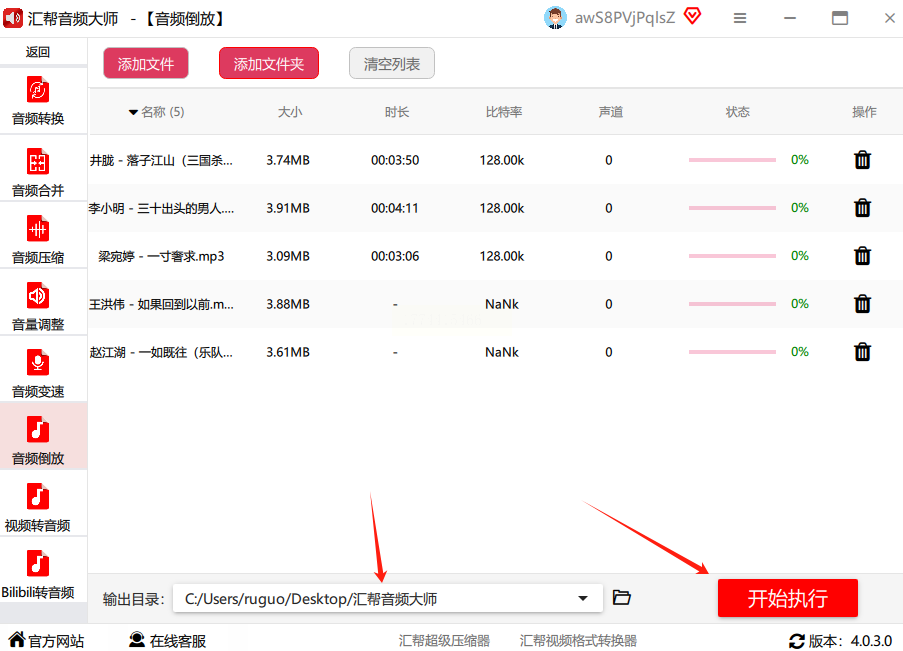Open 在线客服 online support
903x651 pixels.
[168, 640]
